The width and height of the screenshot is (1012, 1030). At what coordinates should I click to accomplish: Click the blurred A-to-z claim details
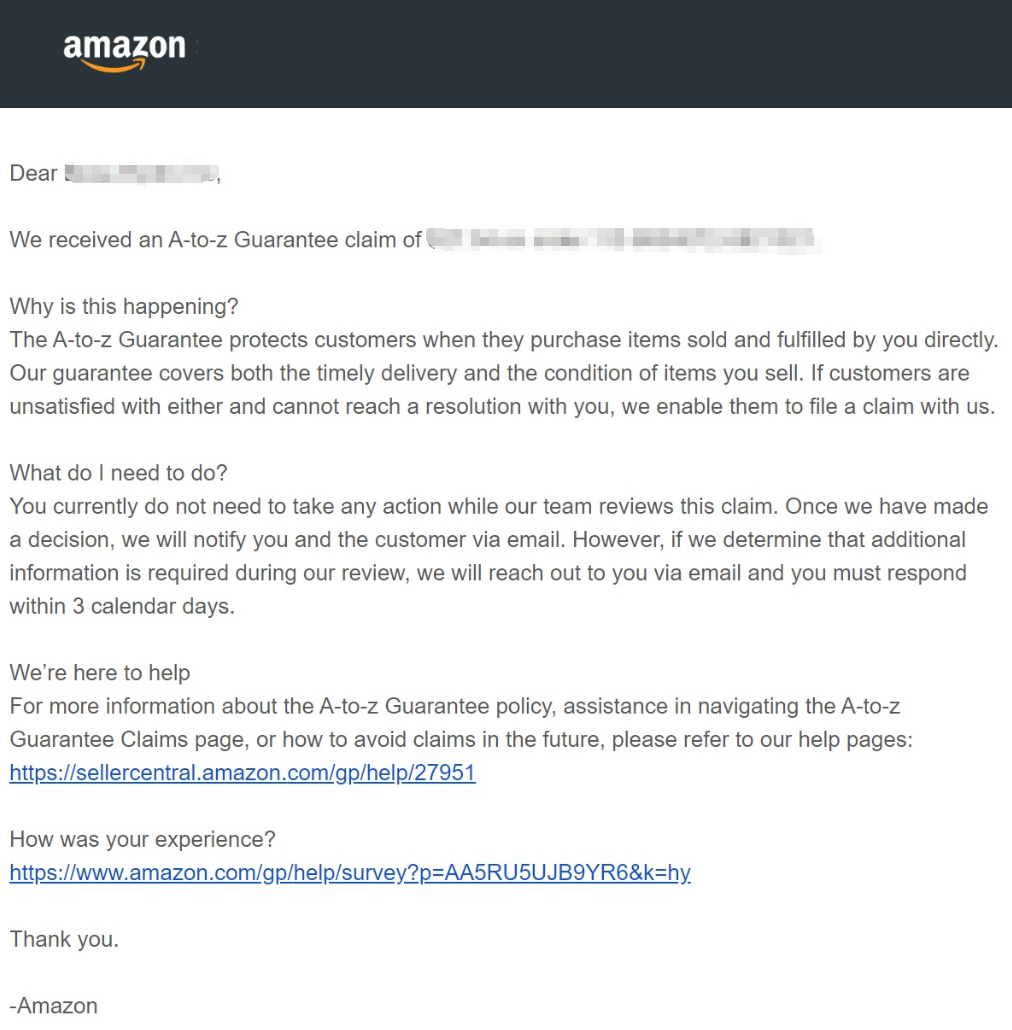tap(620, 240)
